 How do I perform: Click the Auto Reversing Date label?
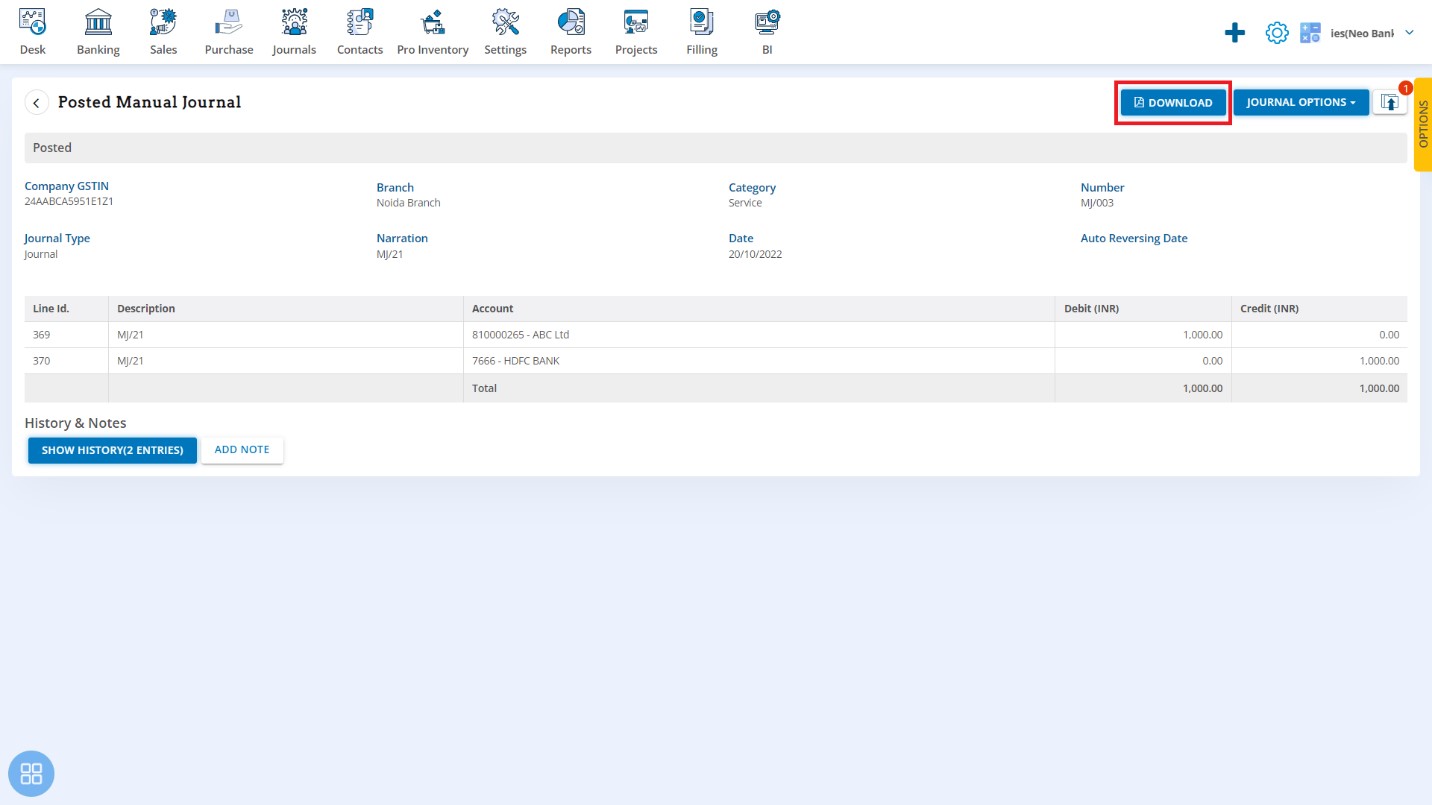point(1134,238)
